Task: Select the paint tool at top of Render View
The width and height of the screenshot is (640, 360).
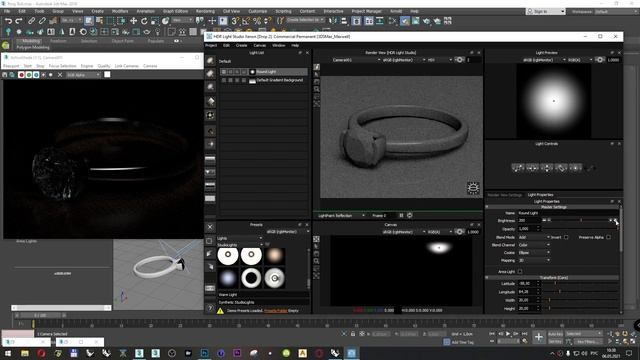Action: coord(316,67)
